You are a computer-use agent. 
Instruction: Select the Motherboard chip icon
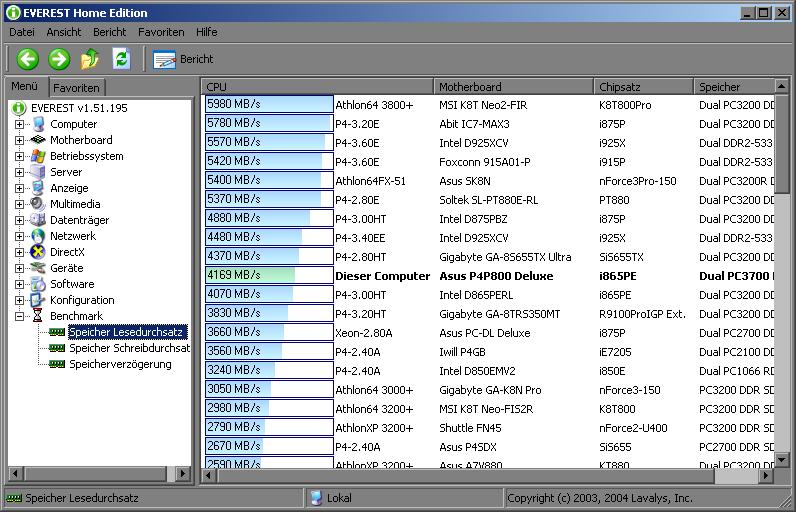coord(38,140)
